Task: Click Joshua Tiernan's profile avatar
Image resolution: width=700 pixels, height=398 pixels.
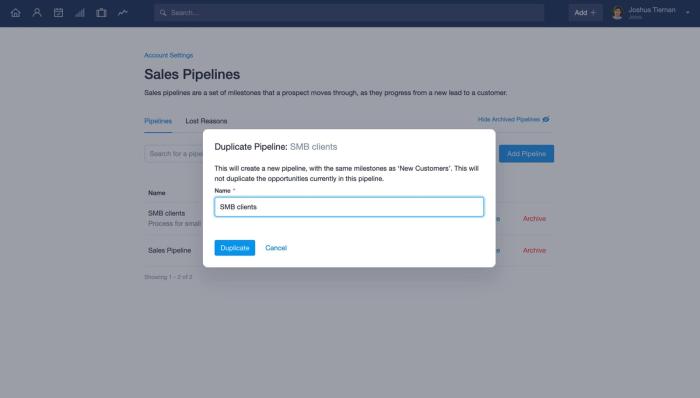Action: point(617,13)
